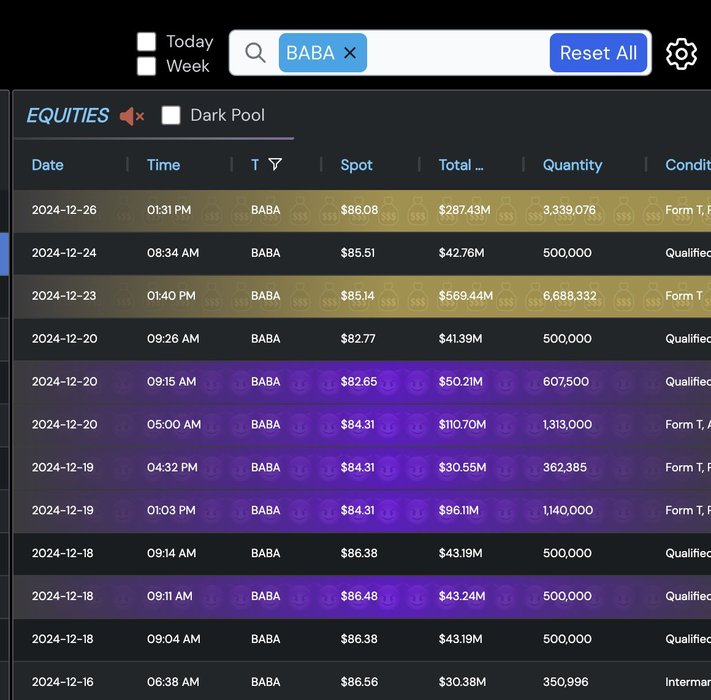711x700 pixels.
Task: Click the 3,339,076 quantity cell
Action: pos(569,210)
